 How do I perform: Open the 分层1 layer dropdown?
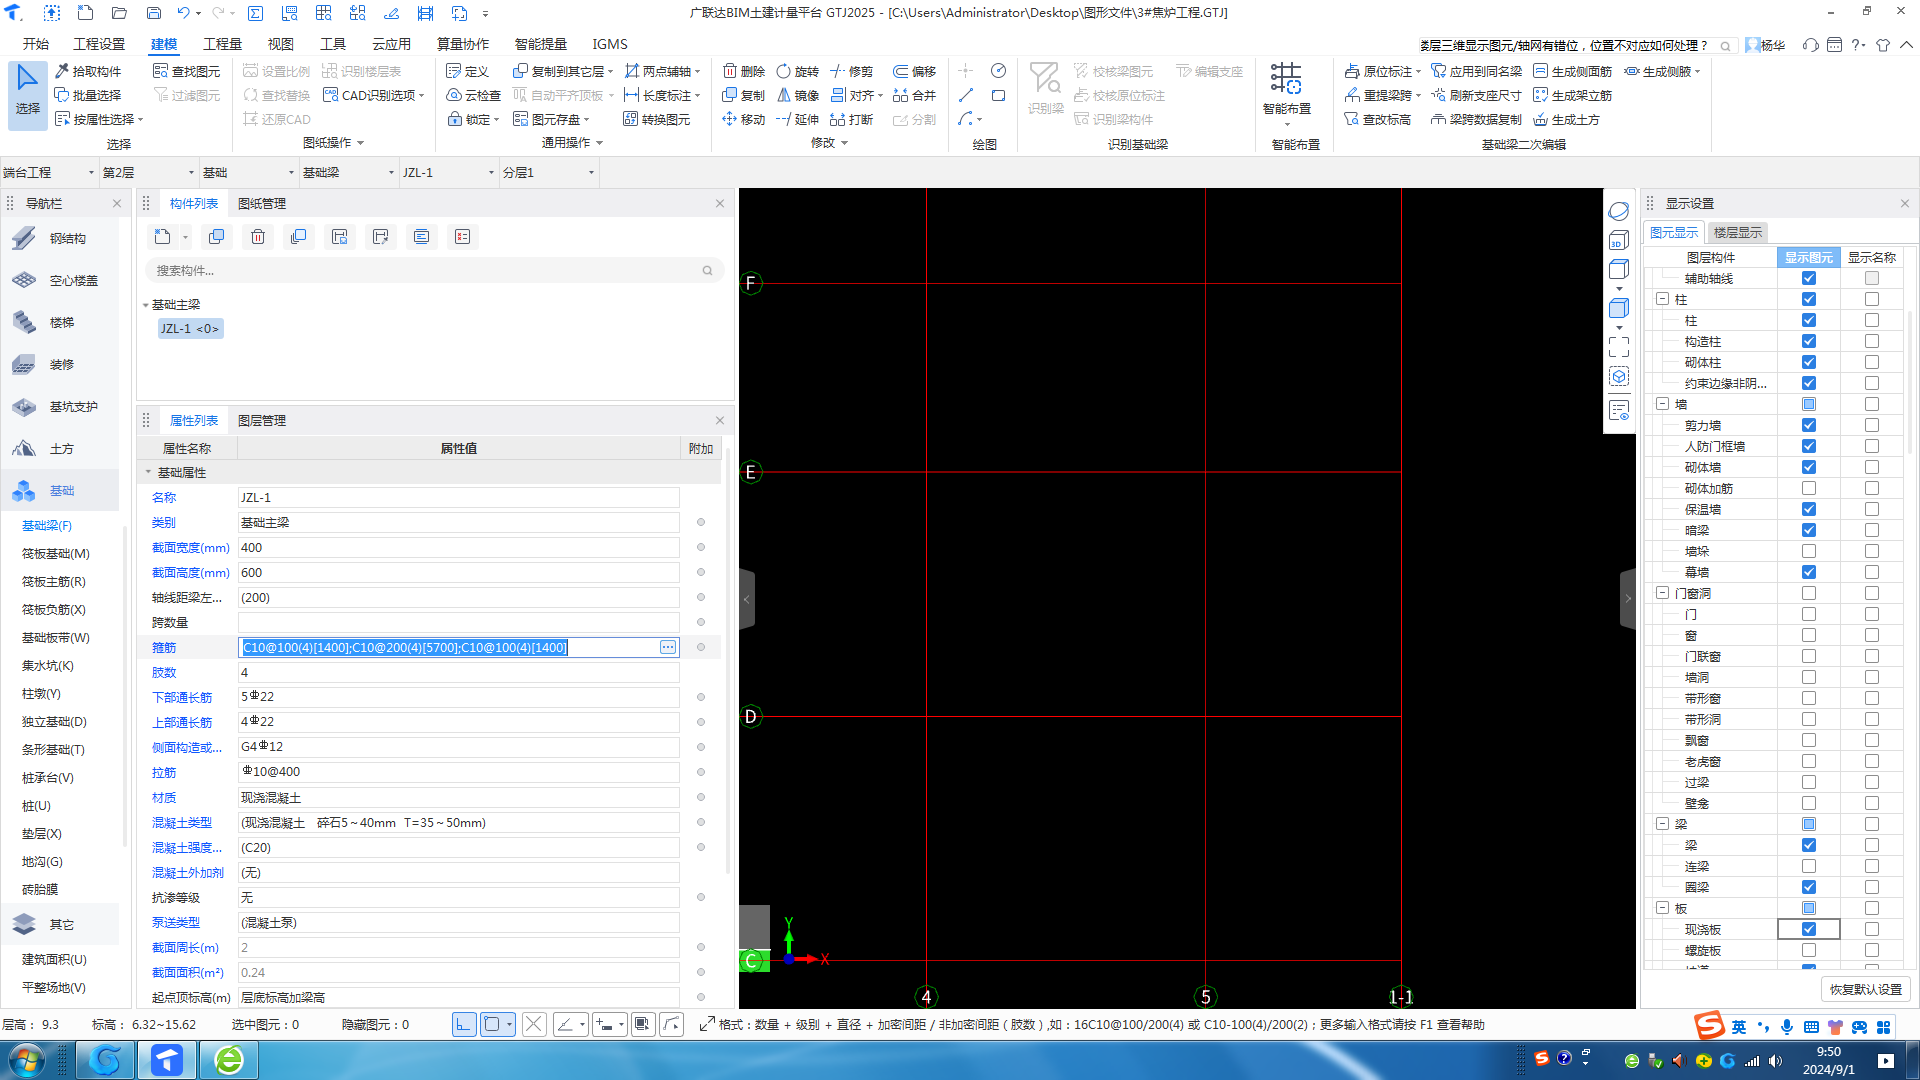click(x=548, y=172)
